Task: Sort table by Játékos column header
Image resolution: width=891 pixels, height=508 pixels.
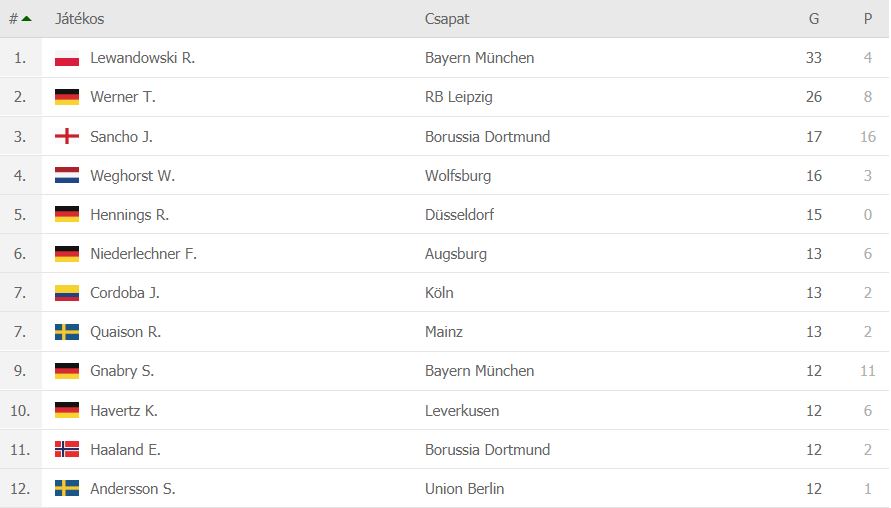Action: pos(80,19)
